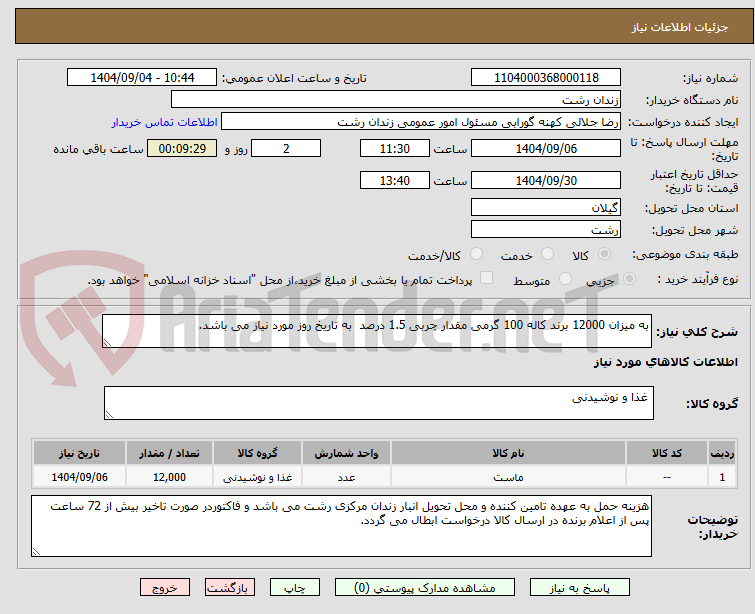Select the متوسط purchase type radio
This screenshot has width=755, height=614.
tap(565, 279)
